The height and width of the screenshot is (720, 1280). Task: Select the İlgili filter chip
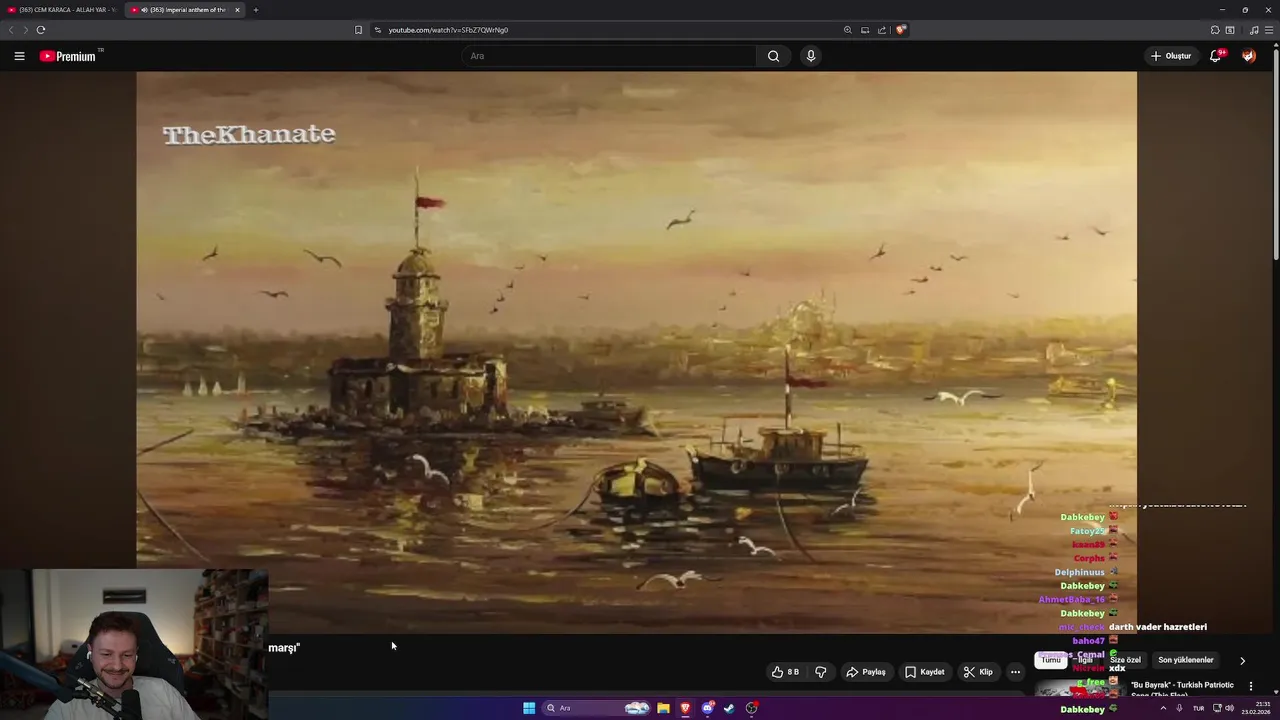coord(1084,660)
